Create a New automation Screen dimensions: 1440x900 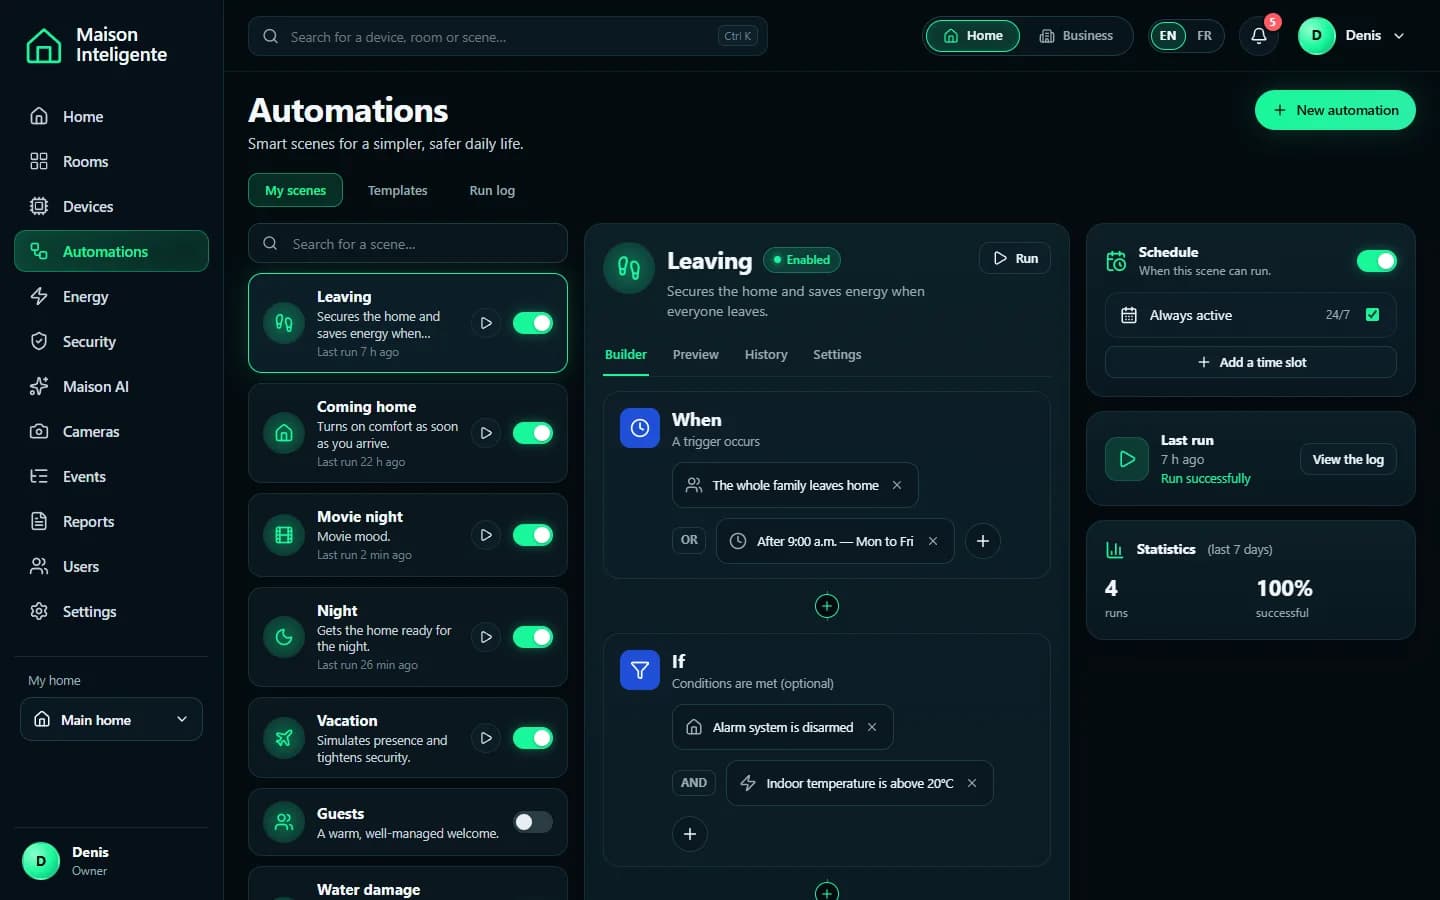coord(1335,110)
